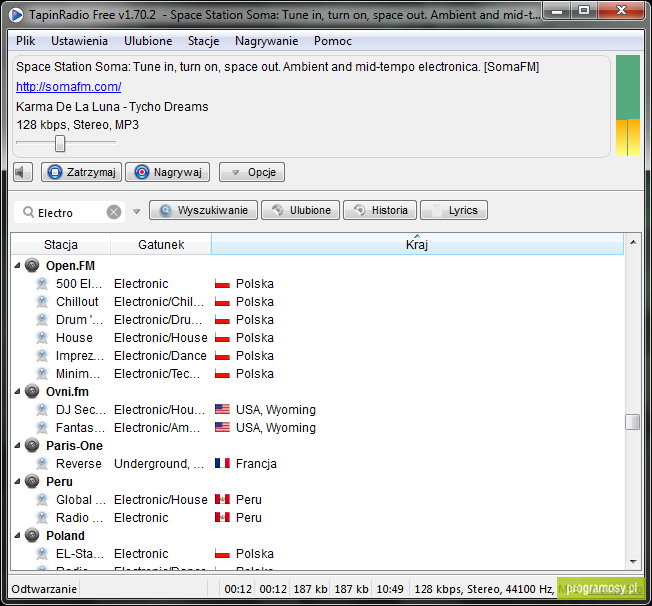The height and width of the screenshot is (606, 652).
Task: Open the search options dropdown arrow
Action: tap(136, 211)
